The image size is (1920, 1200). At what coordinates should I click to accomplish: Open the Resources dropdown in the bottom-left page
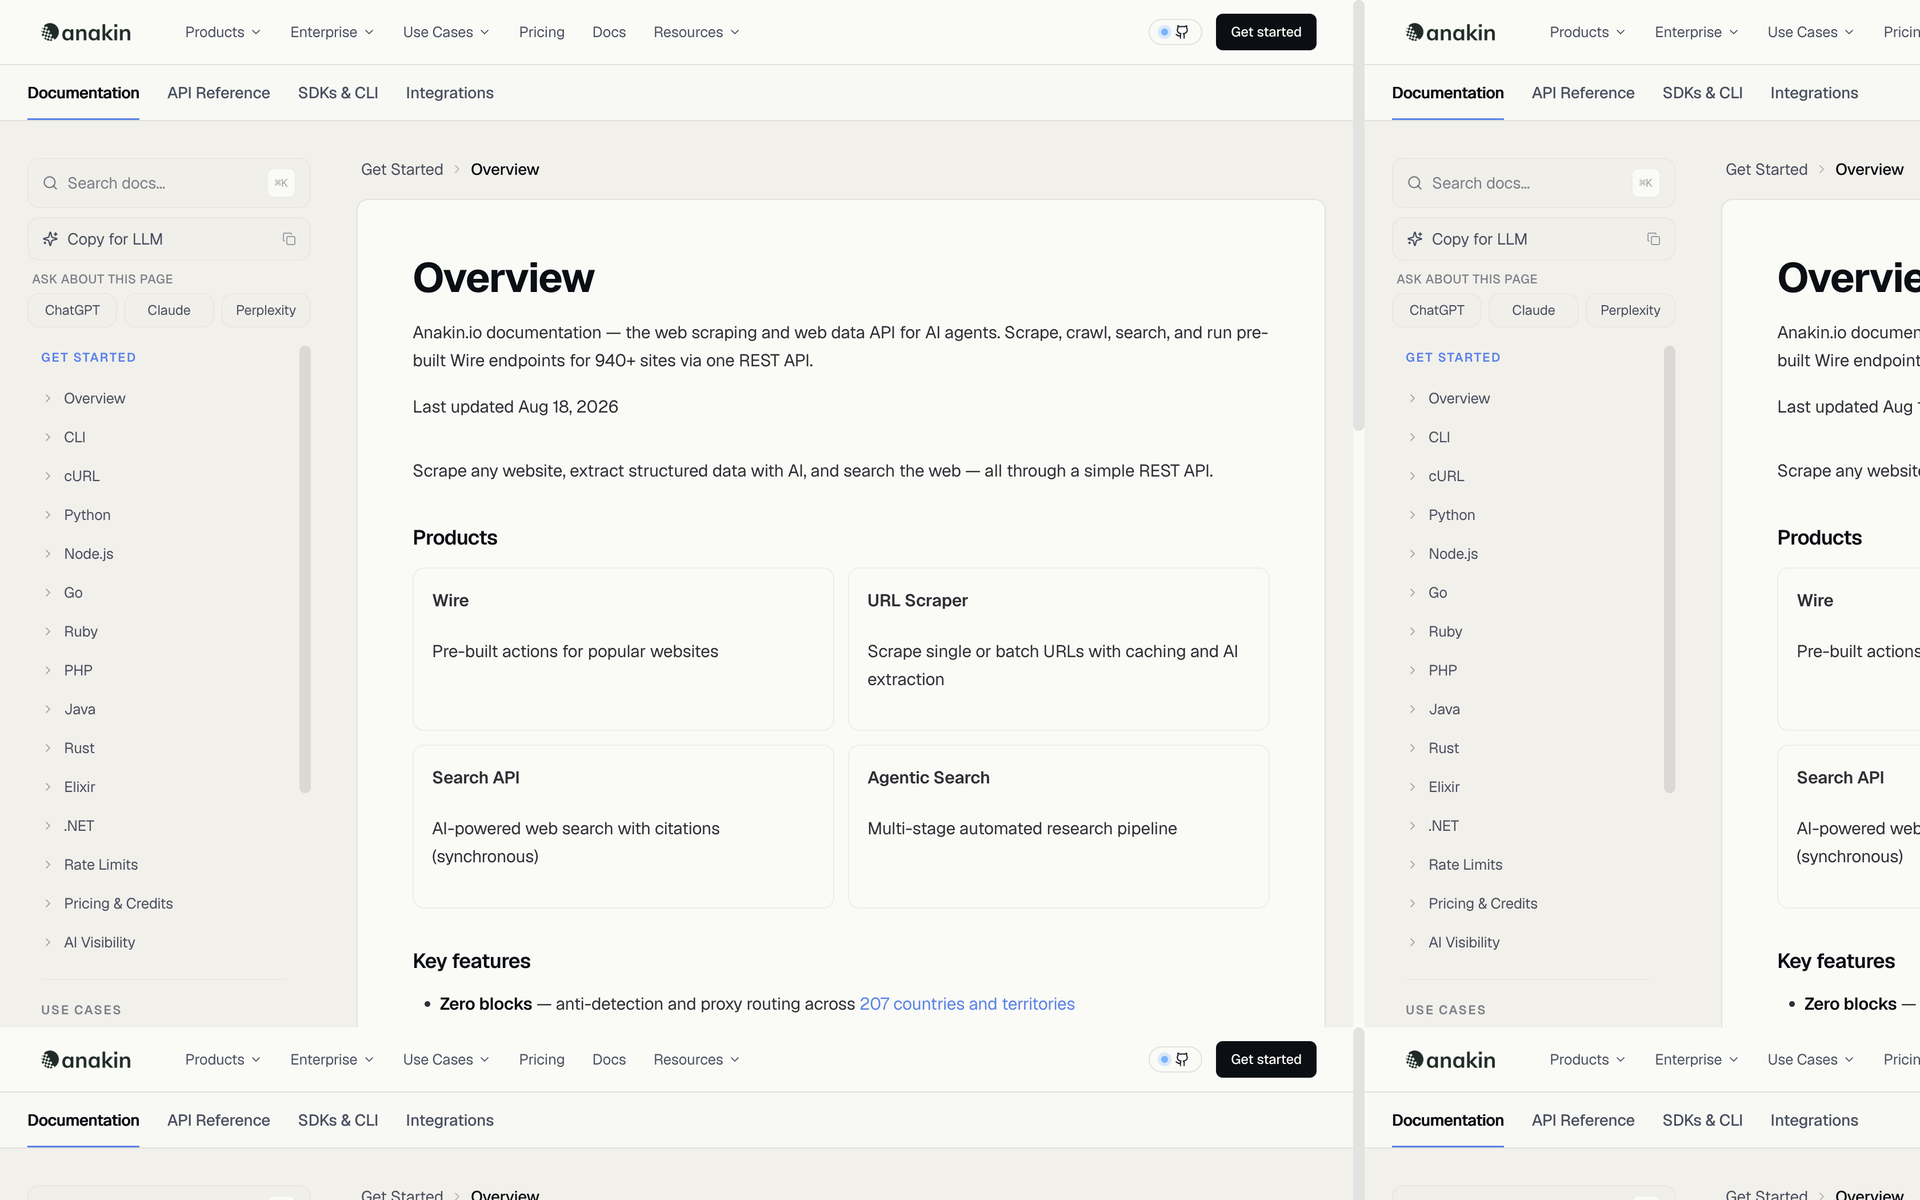pyautogui.click(x=697, y=1059)
